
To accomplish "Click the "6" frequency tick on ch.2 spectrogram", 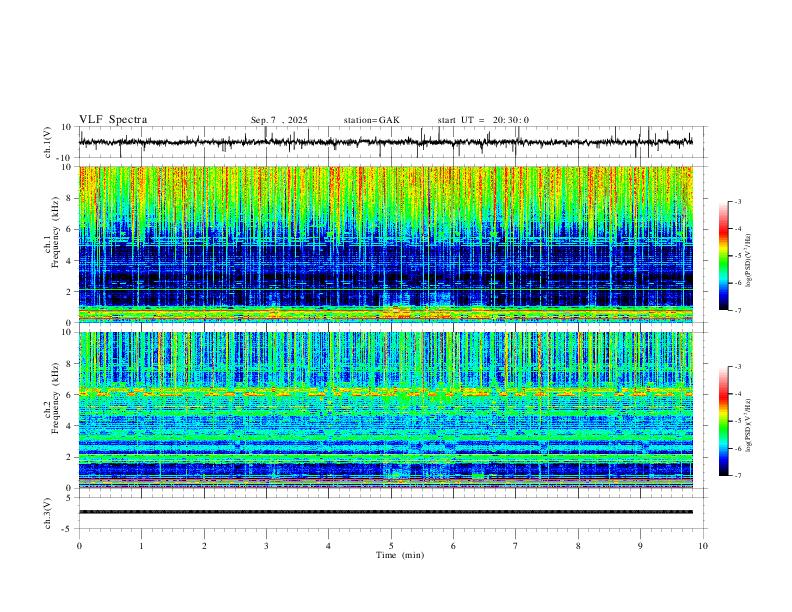I will click(68, 395).
